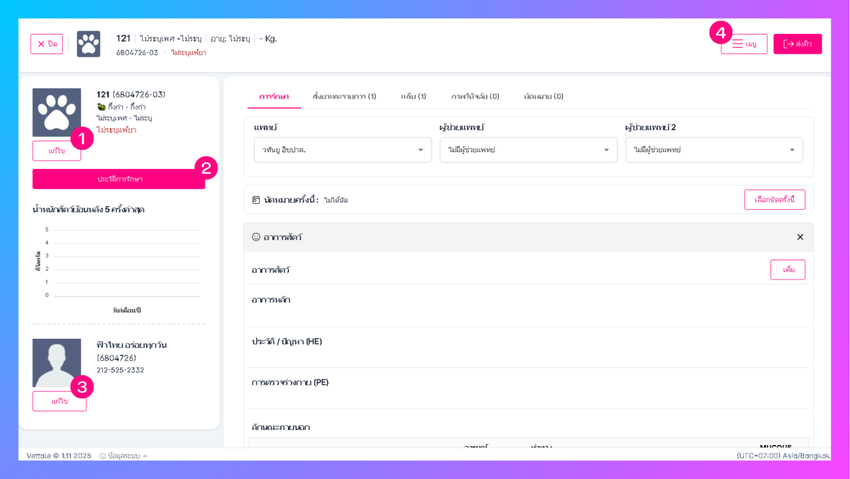Open the แพทย์ doctor dropdown

click(343, 150)
